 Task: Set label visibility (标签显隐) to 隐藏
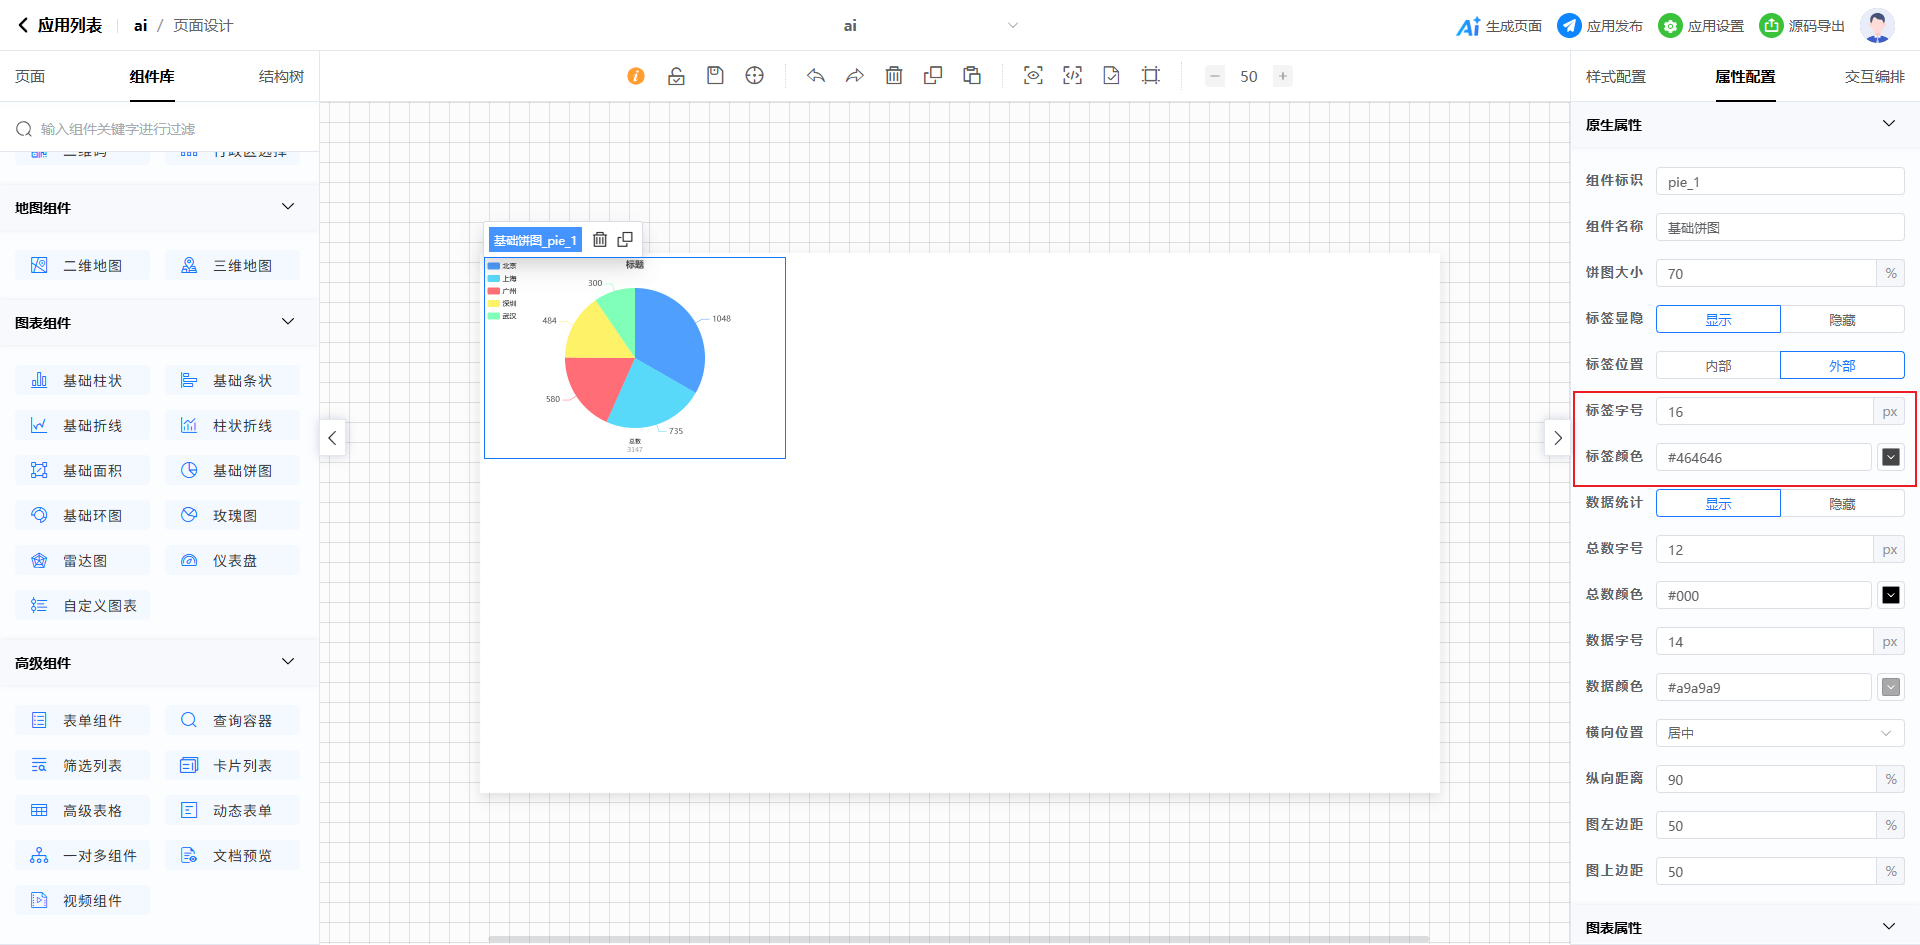pos(1842,320)
